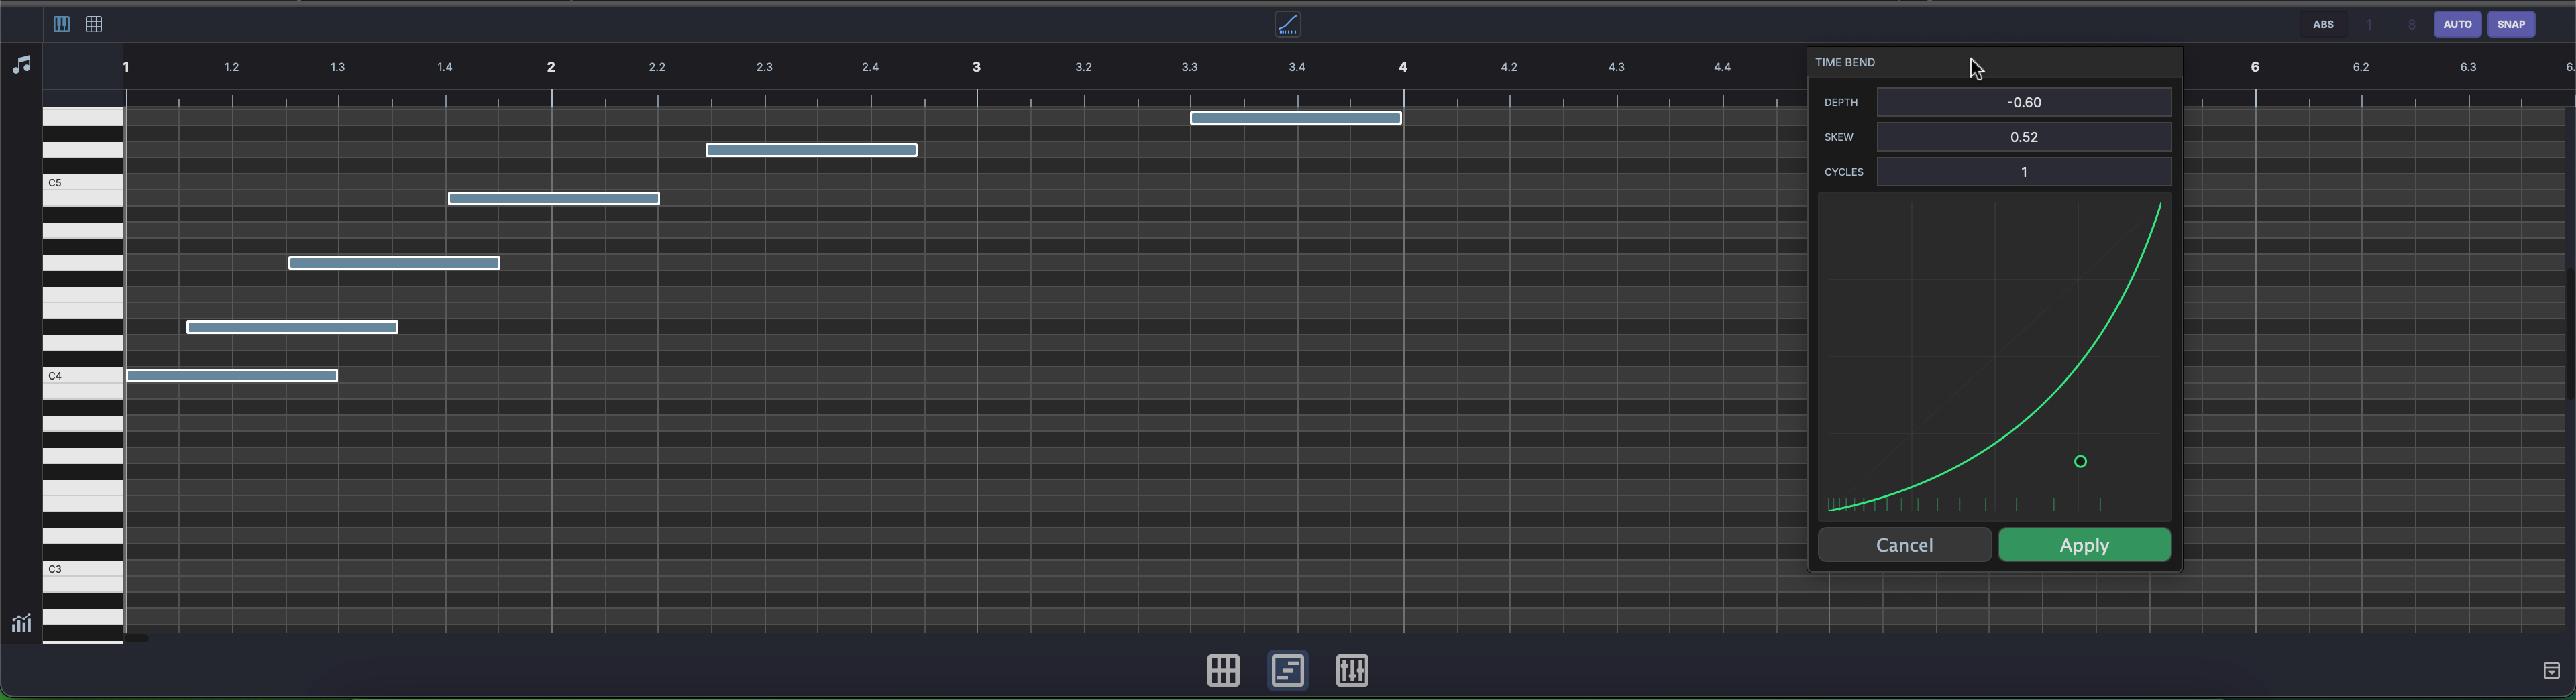This screenshot has width=2576, height=700.
Task: Click the control point on the green bend curve
Action: point(2081,461)
